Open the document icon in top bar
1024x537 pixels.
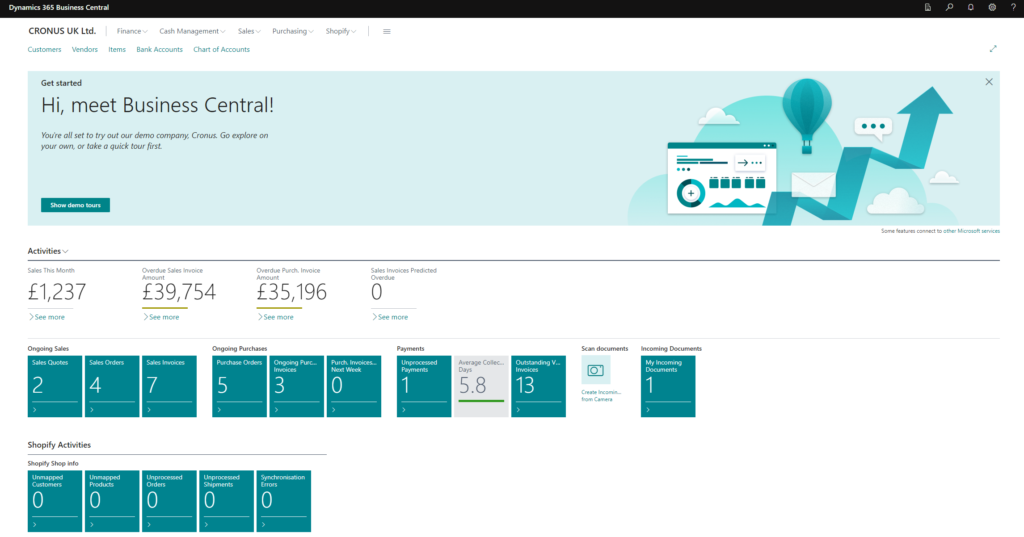pyautogui.click(x=927, y=7)
